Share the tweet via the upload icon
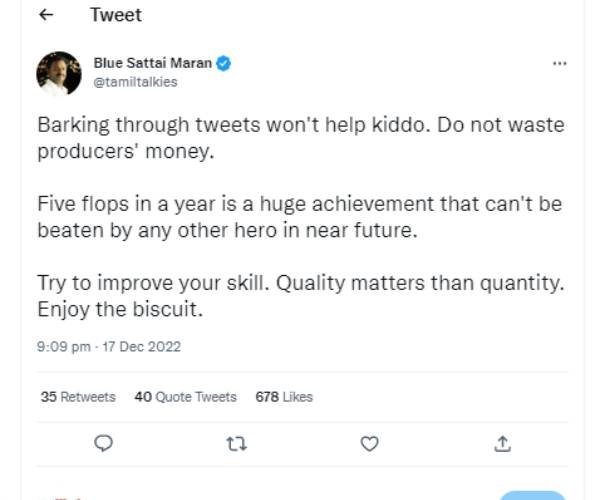 (x=503, y=443)
